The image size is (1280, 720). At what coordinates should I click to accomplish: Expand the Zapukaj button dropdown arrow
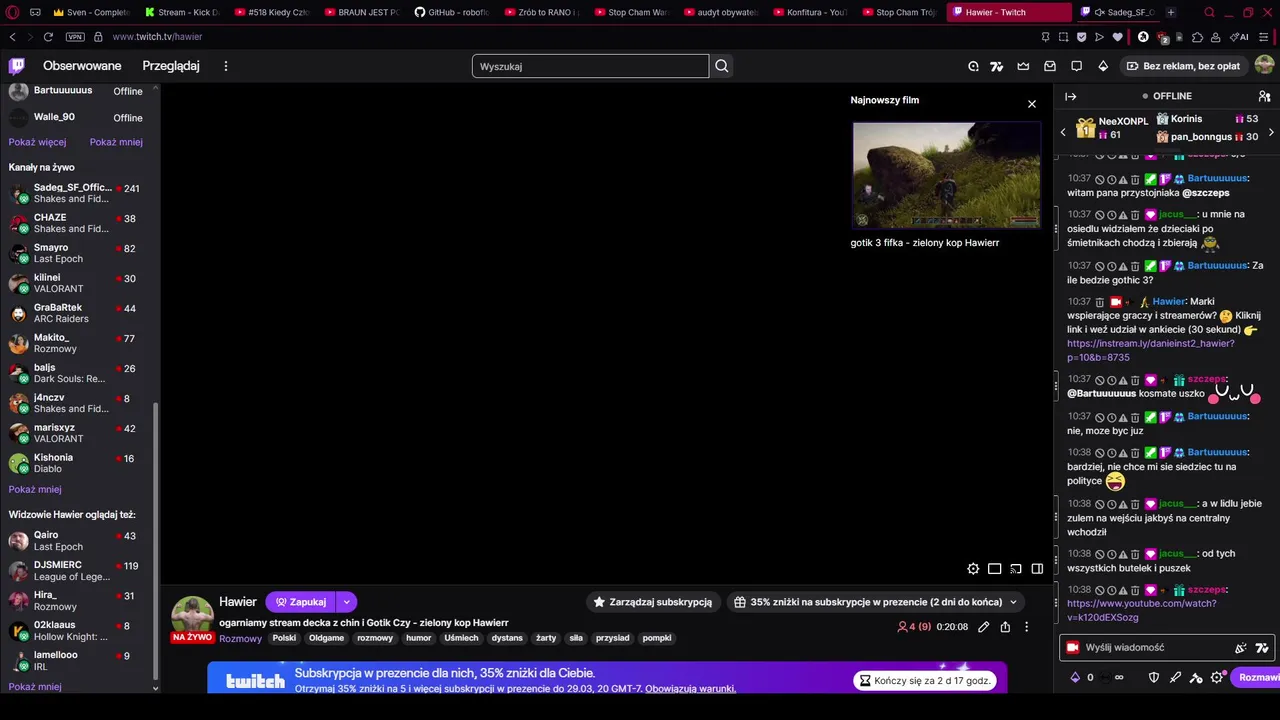click(346, 602)
